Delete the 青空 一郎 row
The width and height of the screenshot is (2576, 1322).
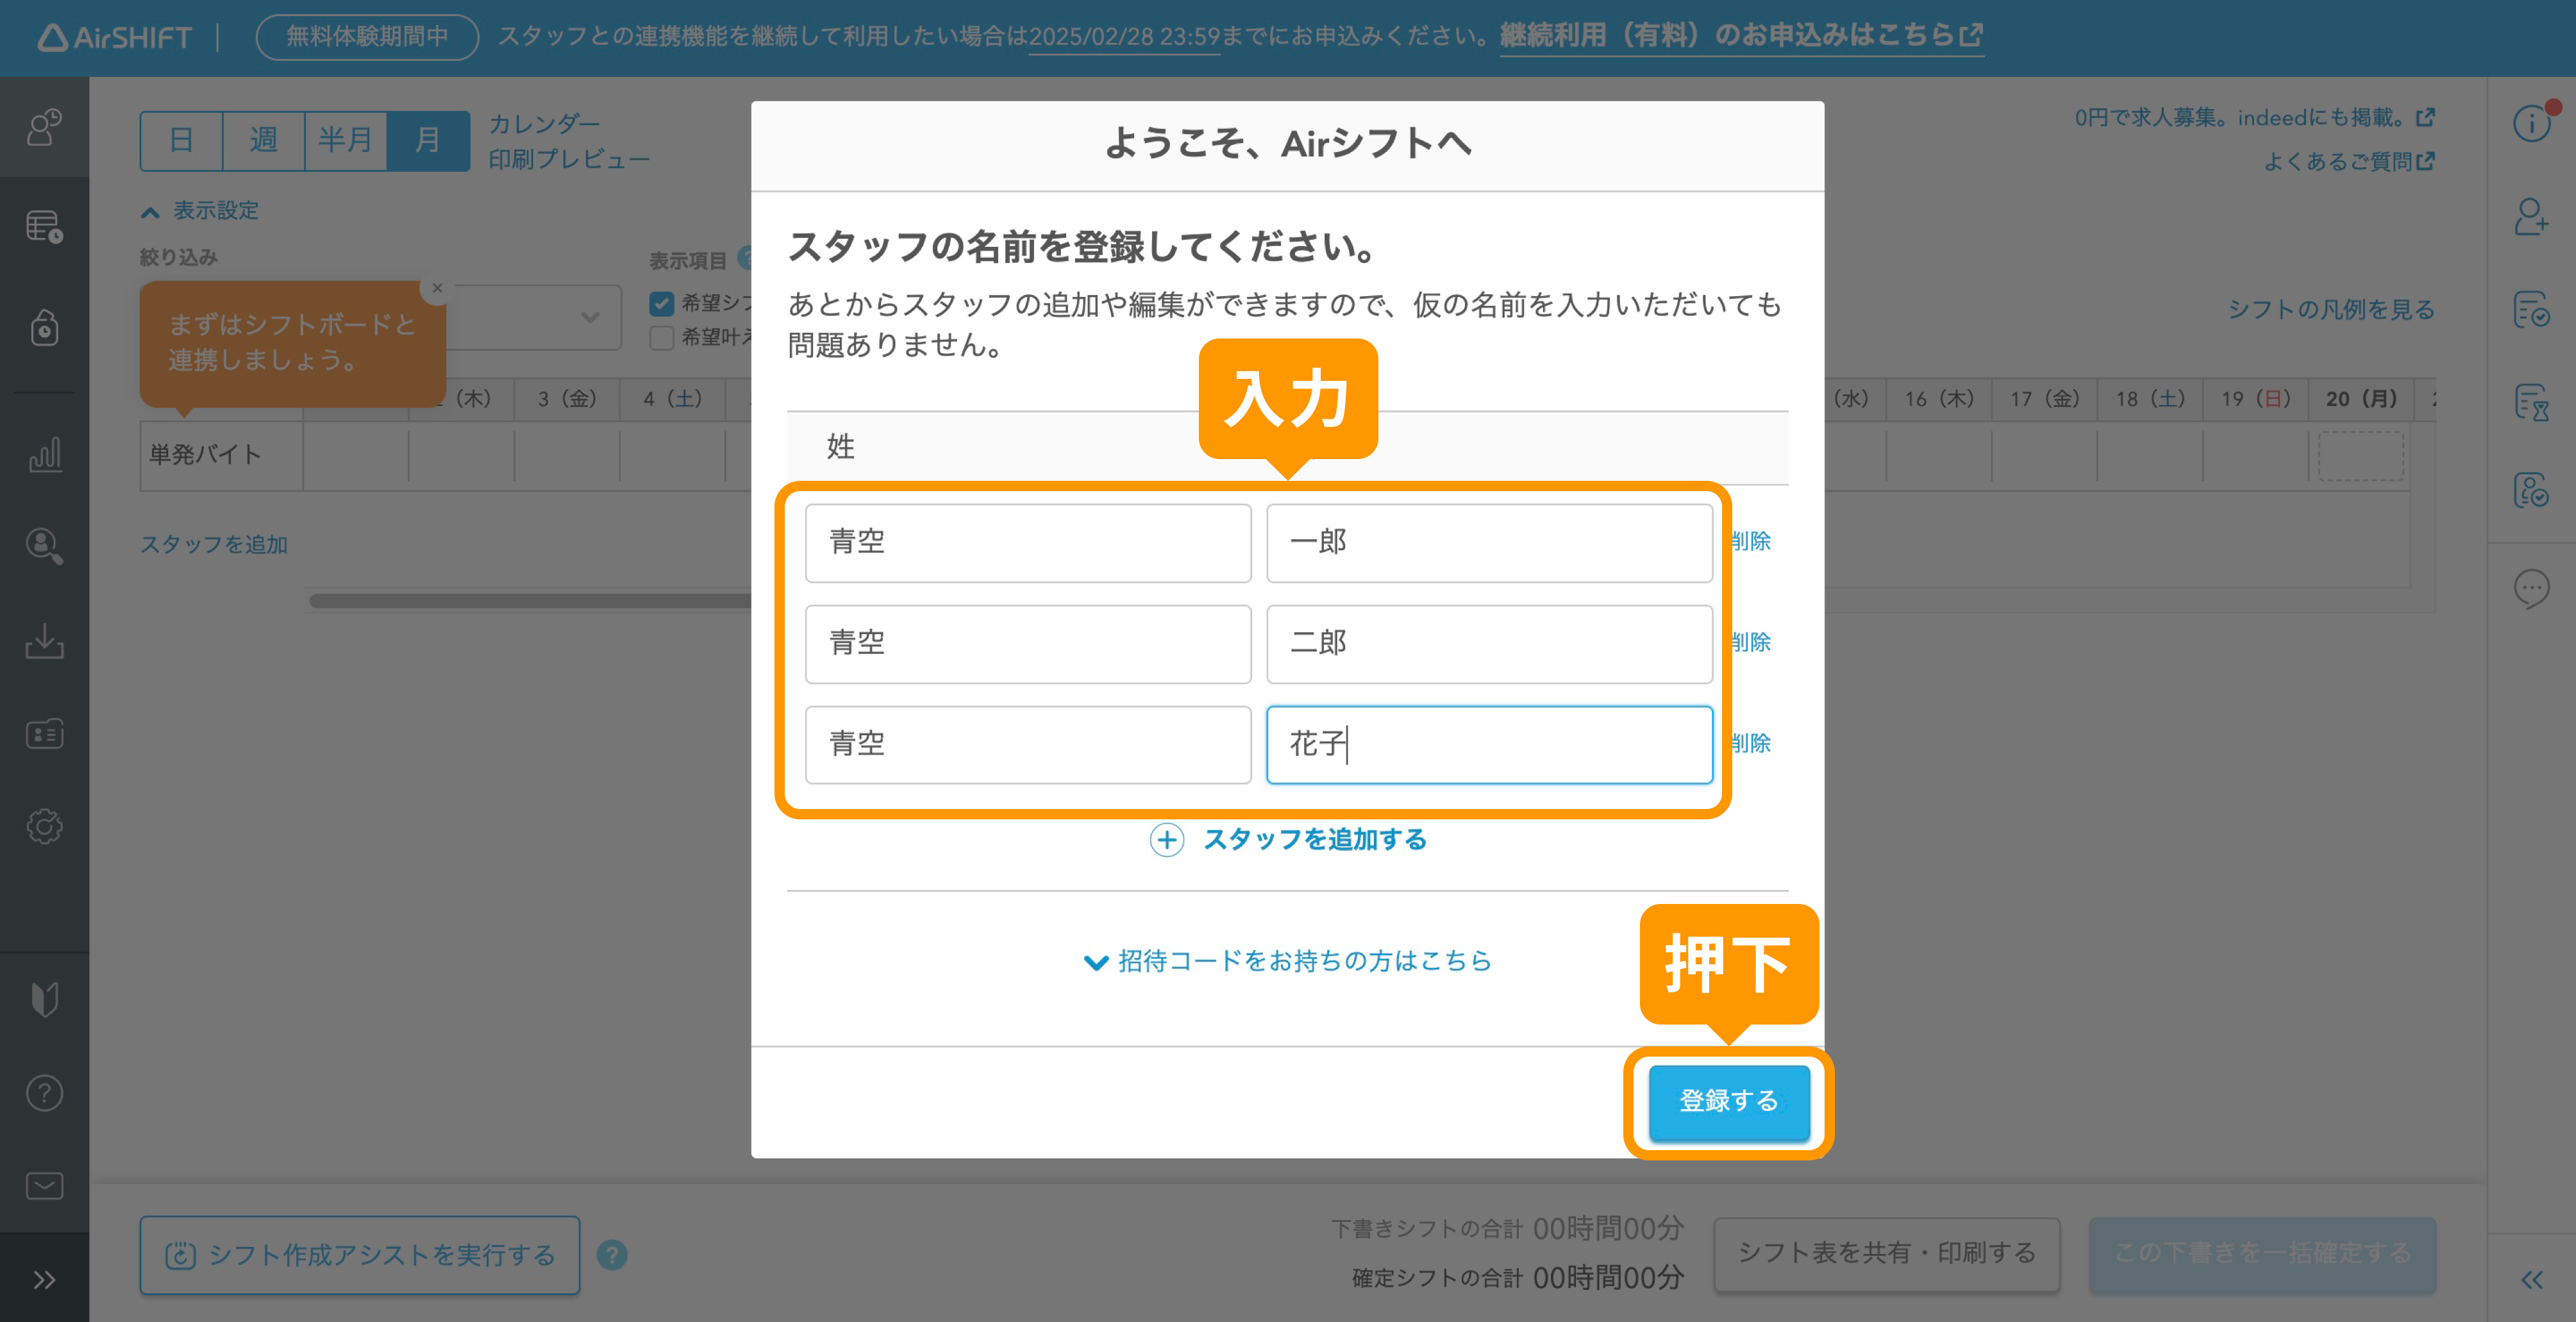(x=1751, y=541)
